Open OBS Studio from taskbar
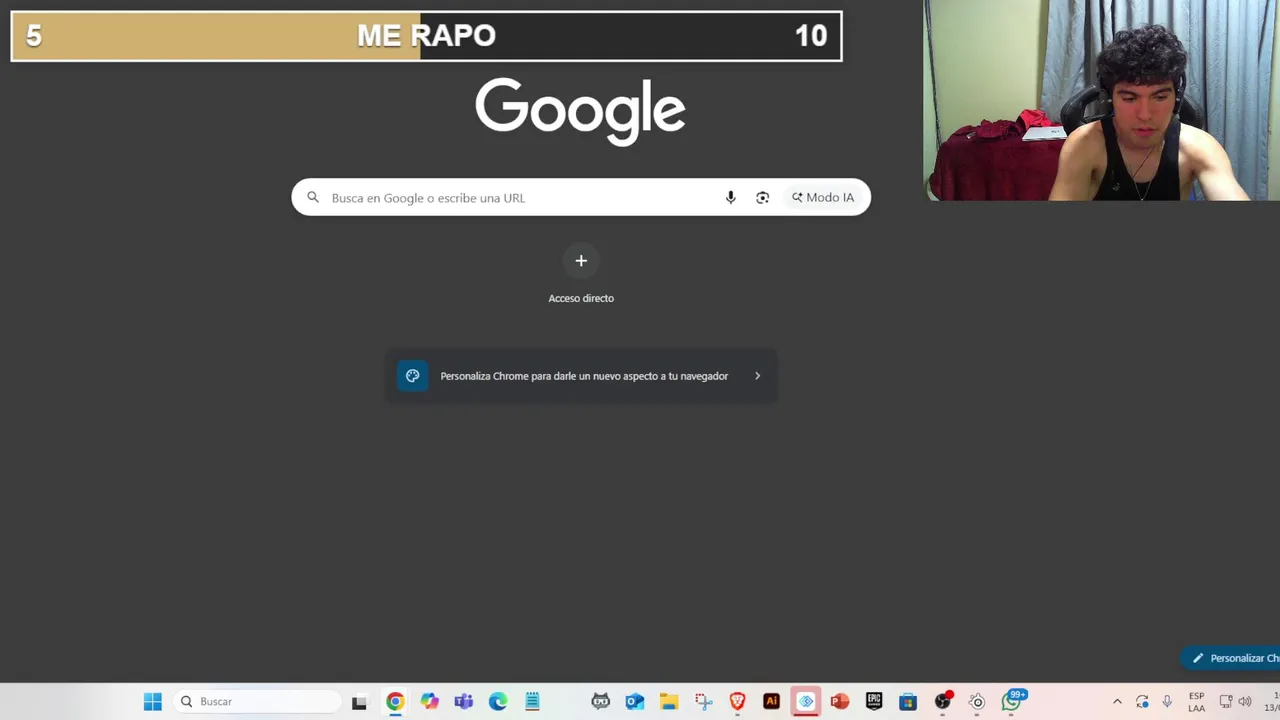 click(943, 702)
